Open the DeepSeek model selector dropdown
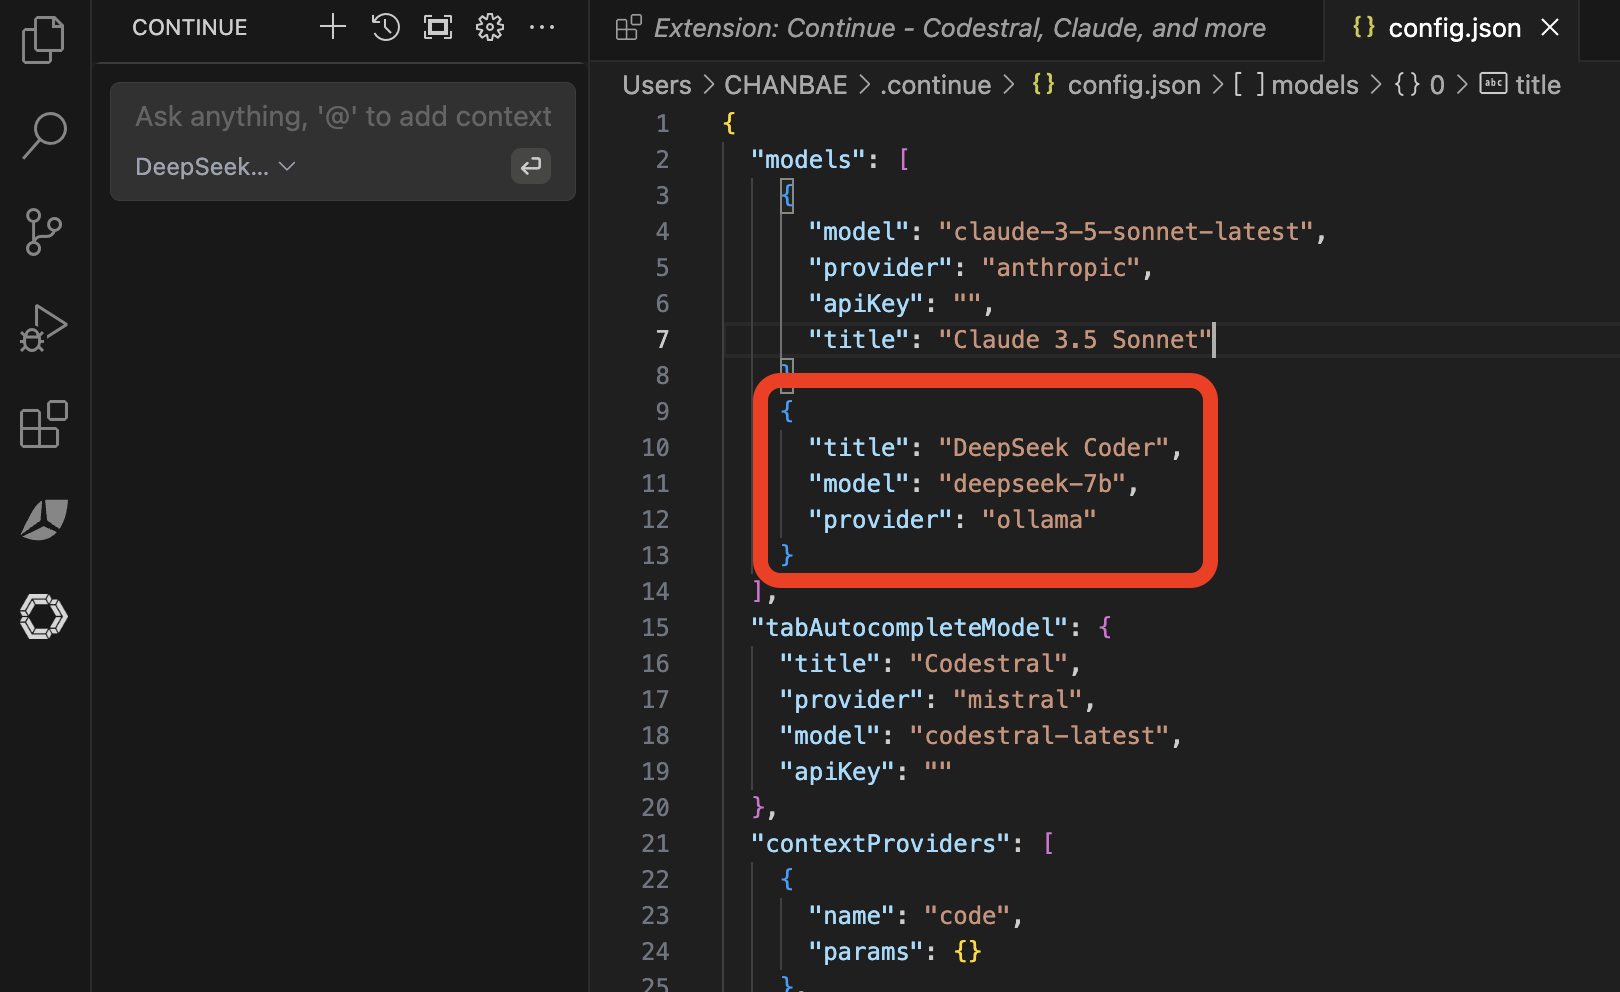1620x992 pixels. coord(215,166)
